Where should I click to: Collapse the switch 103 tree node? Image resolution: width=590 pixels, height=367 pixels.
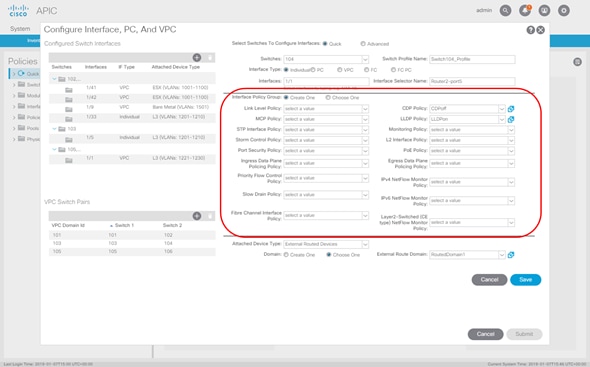pos(54,129)
